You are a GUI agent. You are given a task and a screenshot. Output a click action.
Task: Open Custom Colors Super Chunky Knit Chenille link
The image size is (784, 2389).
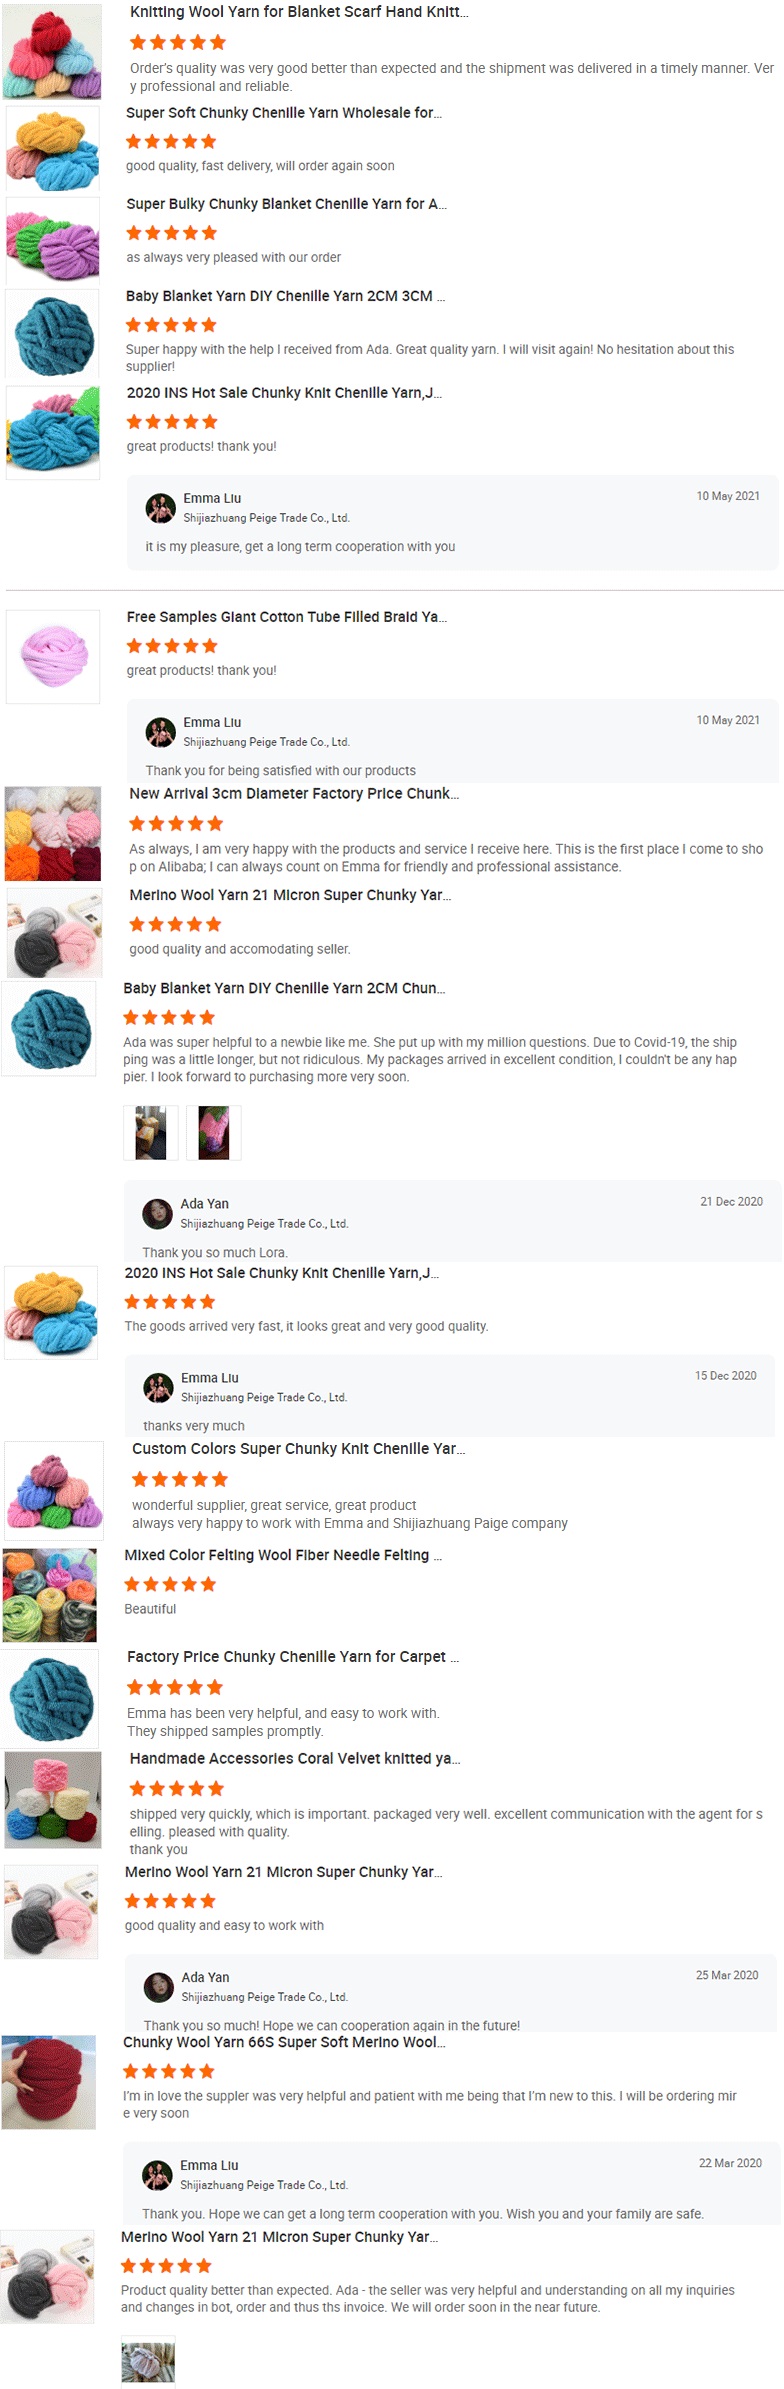(x=299, y=1448)
